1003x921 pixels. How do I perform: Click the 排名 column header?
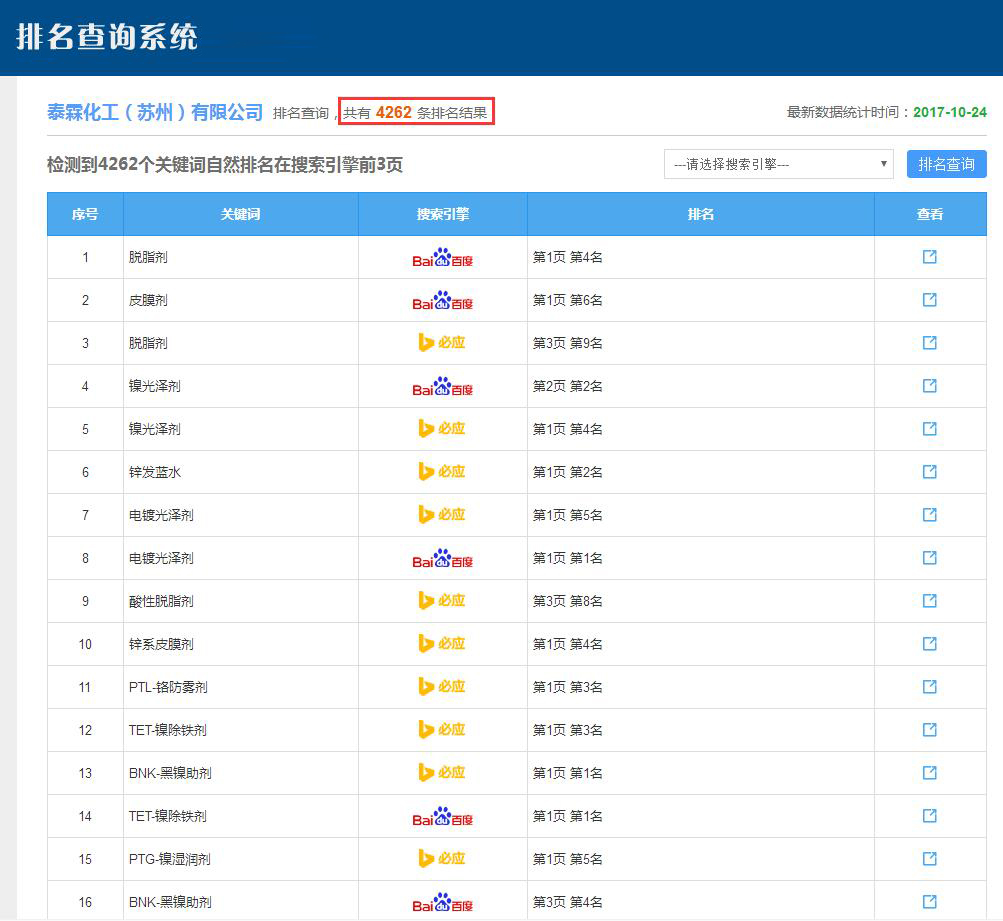click(x=700, y=214)
